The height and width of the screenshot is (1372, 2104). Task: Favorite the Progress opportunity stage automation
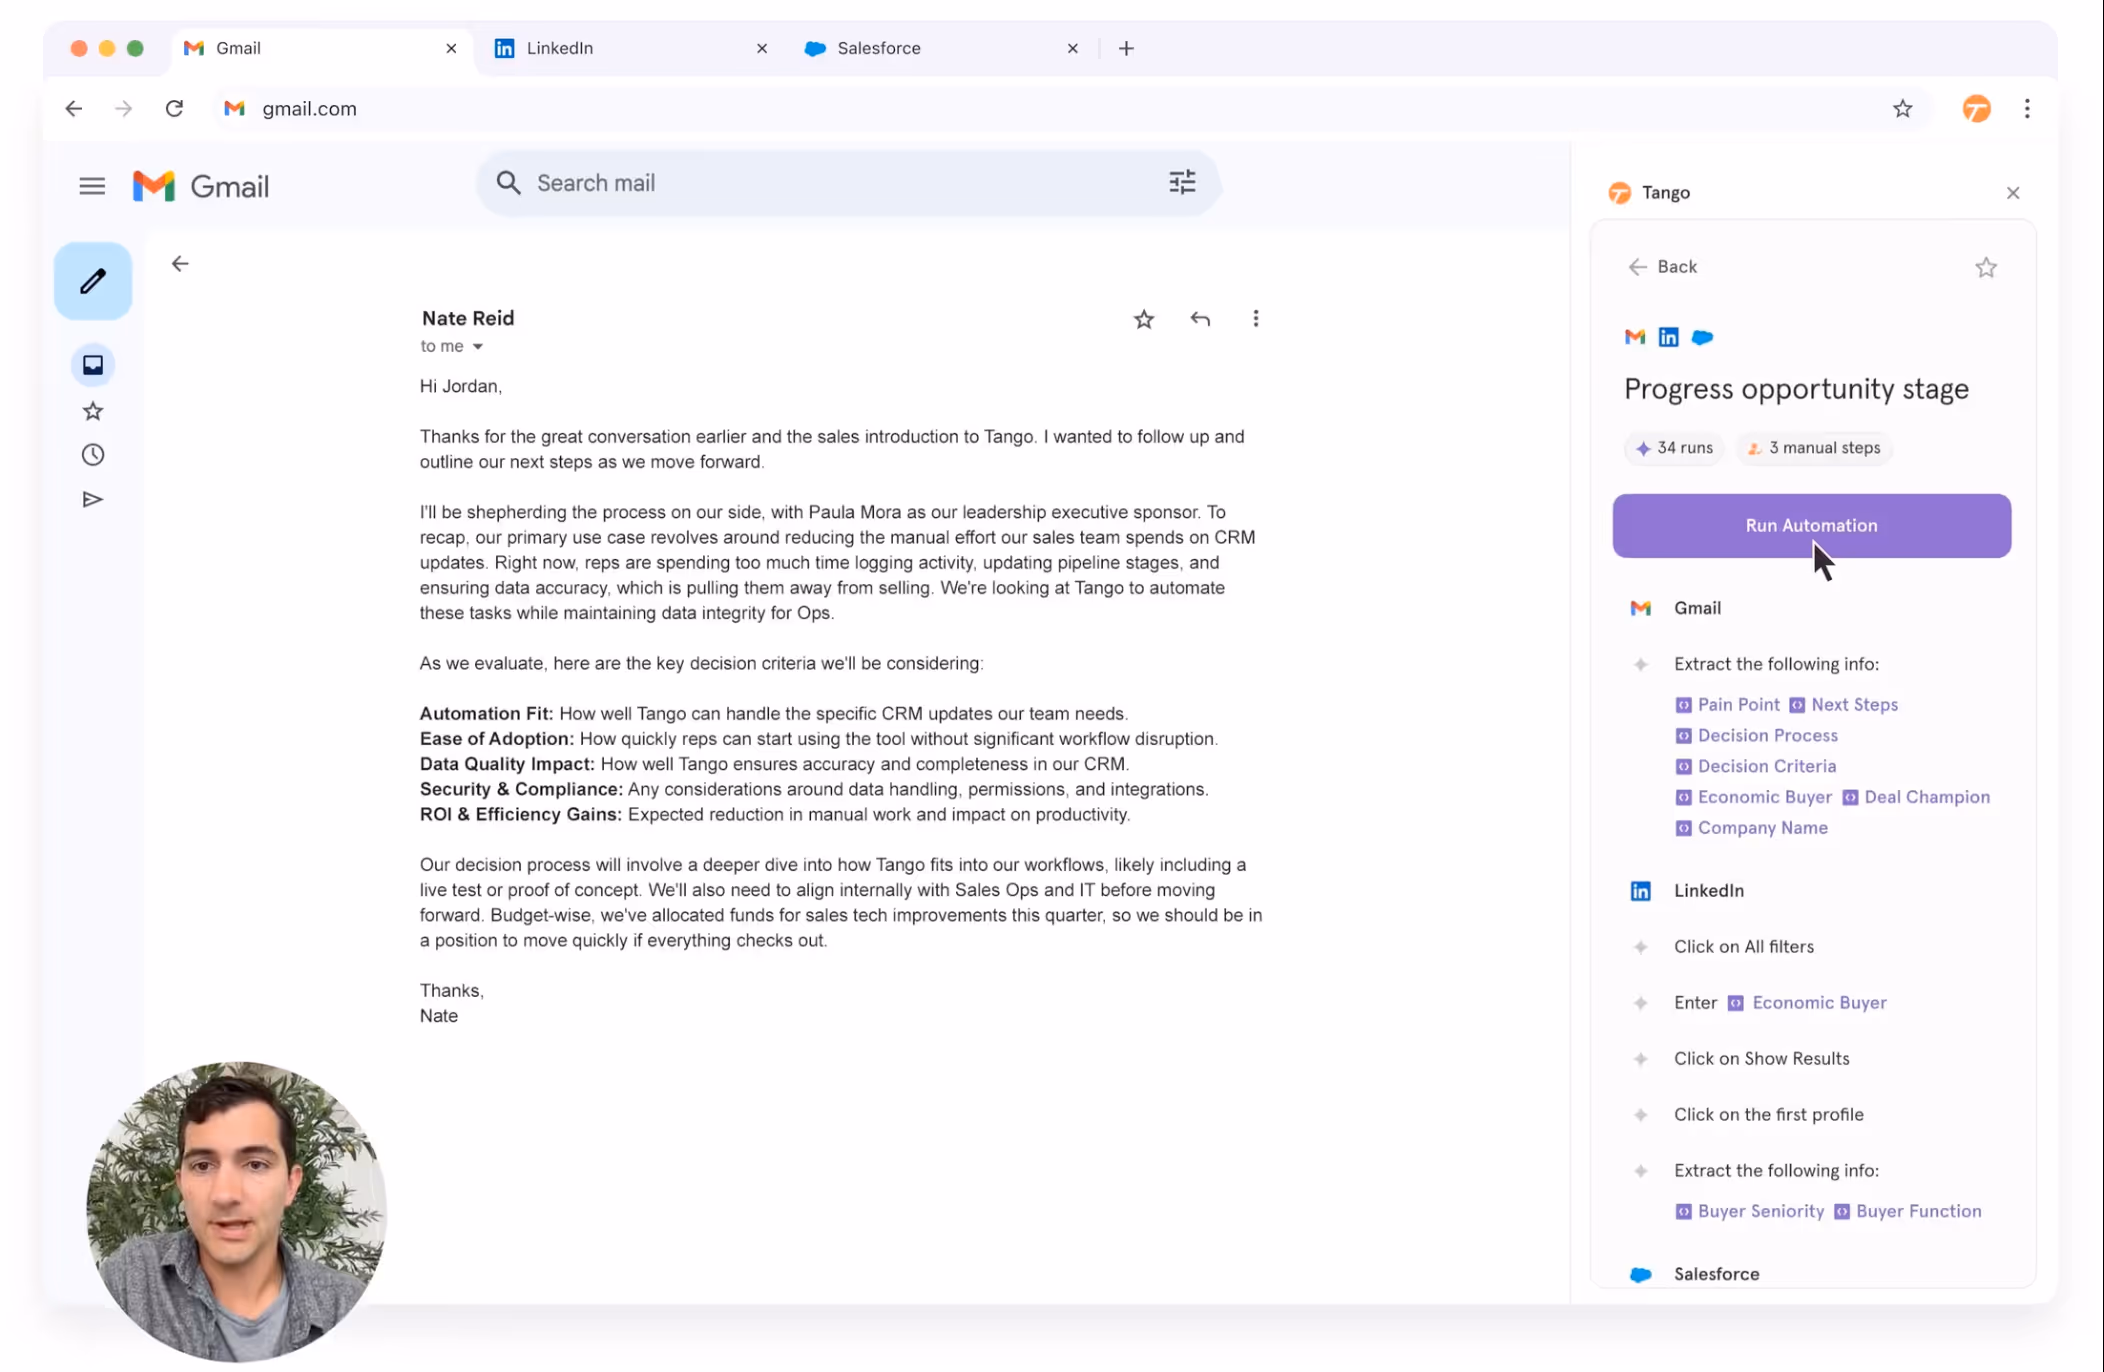[1986, 267]
